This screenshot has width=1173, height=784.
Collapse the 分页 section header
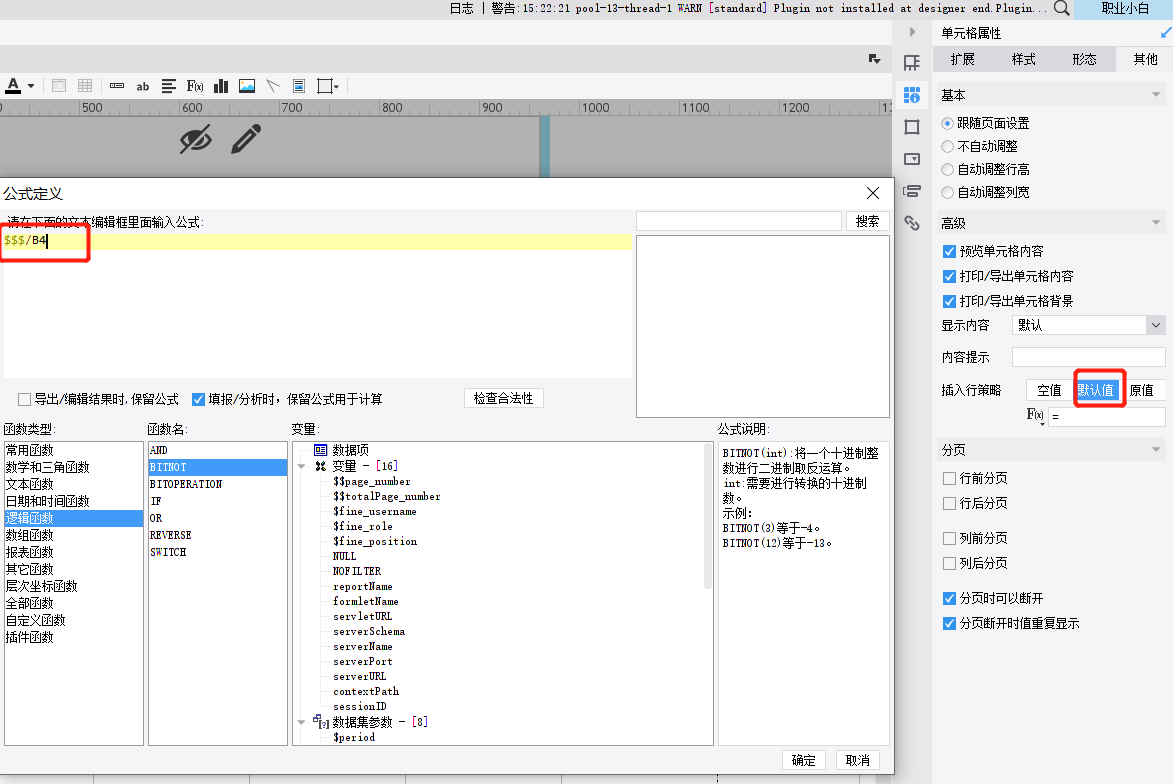coord(1156,450)
